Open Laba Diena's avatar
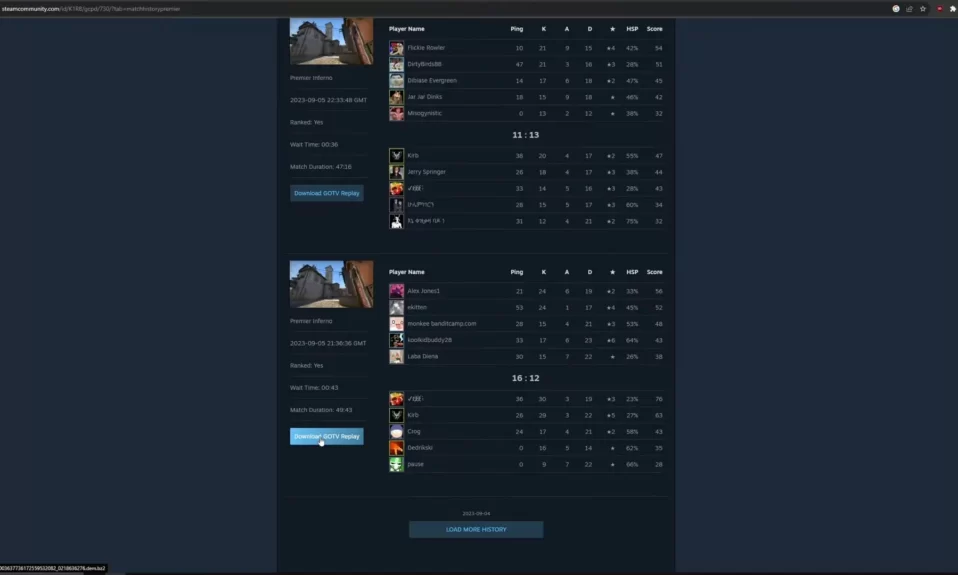The width and height of the screenshot is (958, 575). [x=397, y=357]
